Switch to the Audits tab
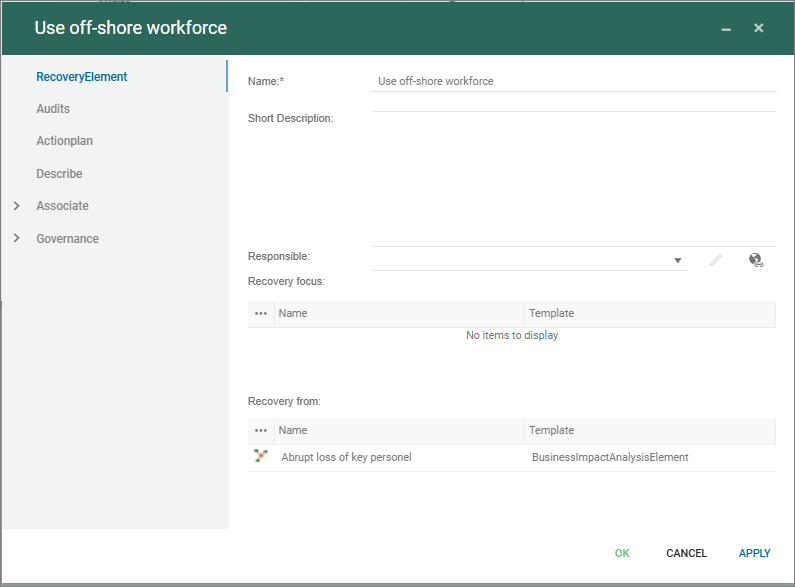This screenshot has width=795, height=587. tap(53, 109)
